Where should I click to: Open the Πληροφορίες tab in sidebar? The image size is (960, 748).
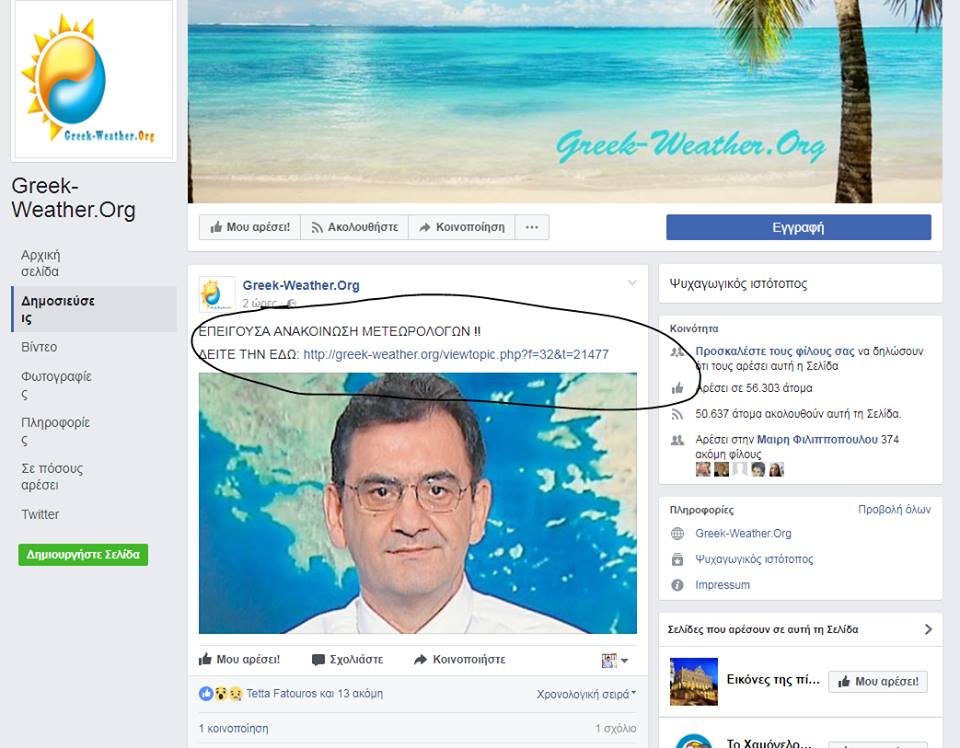[94, 431]
